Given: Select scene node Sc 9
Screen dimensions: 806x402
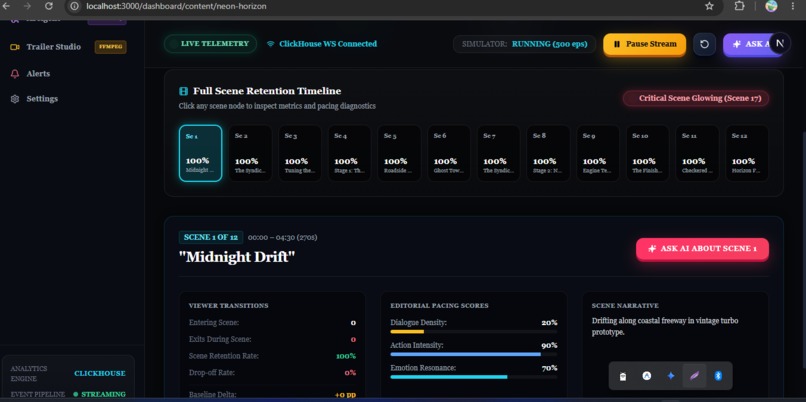Looking at the screenshot, I should pos(598,153).
